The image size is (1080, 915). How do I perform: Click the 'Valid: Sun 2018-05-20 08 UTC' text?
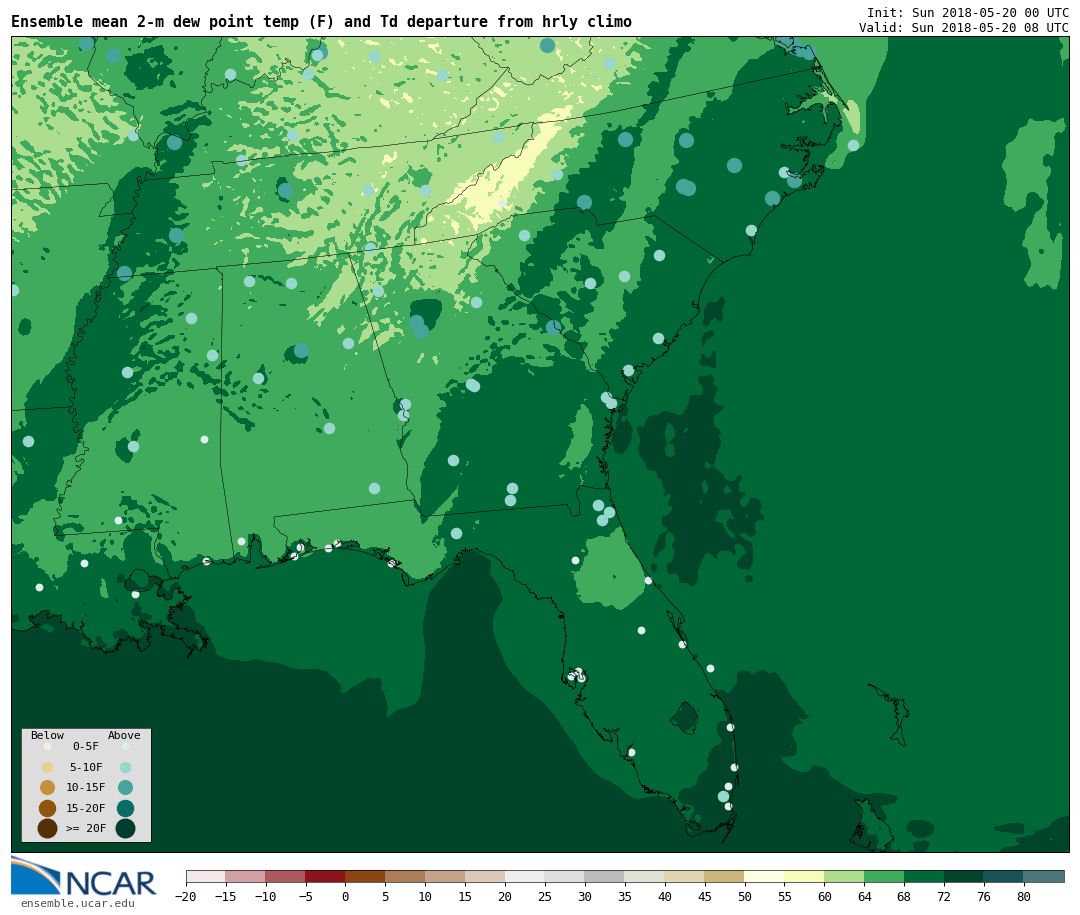click(964, 28)
